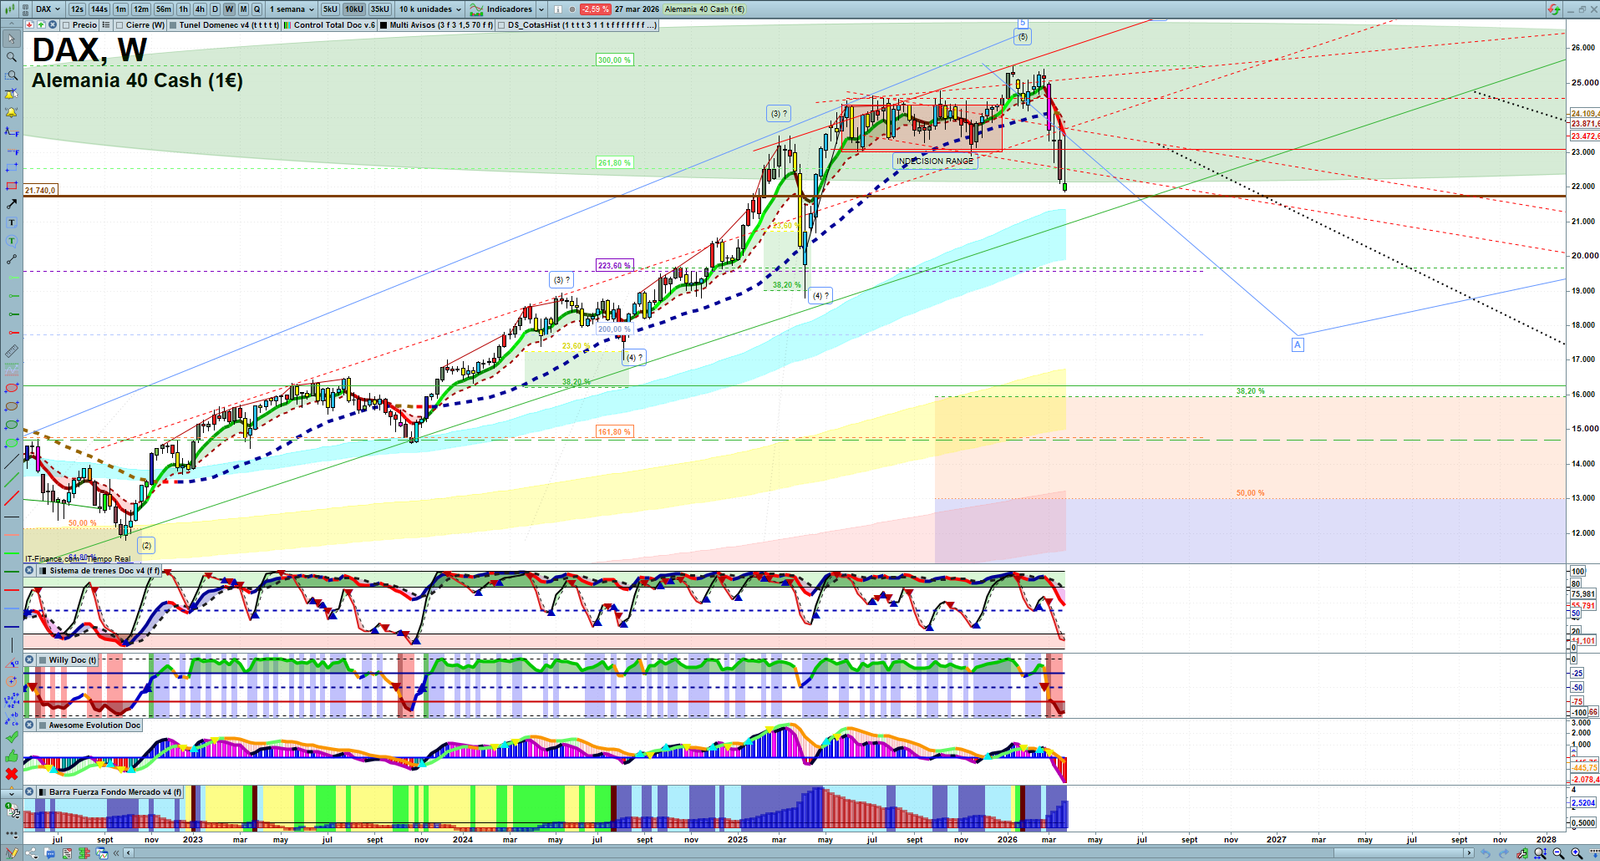Select the 12s timeframe

[x=77, y=9]
